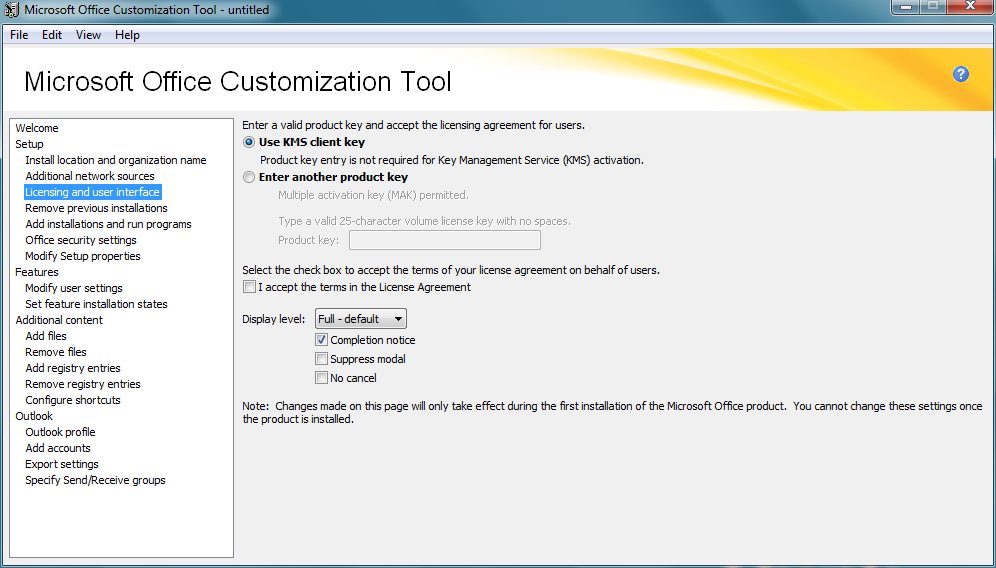Open Additional network sources page

pyautogui.click(x=90, y=176)
